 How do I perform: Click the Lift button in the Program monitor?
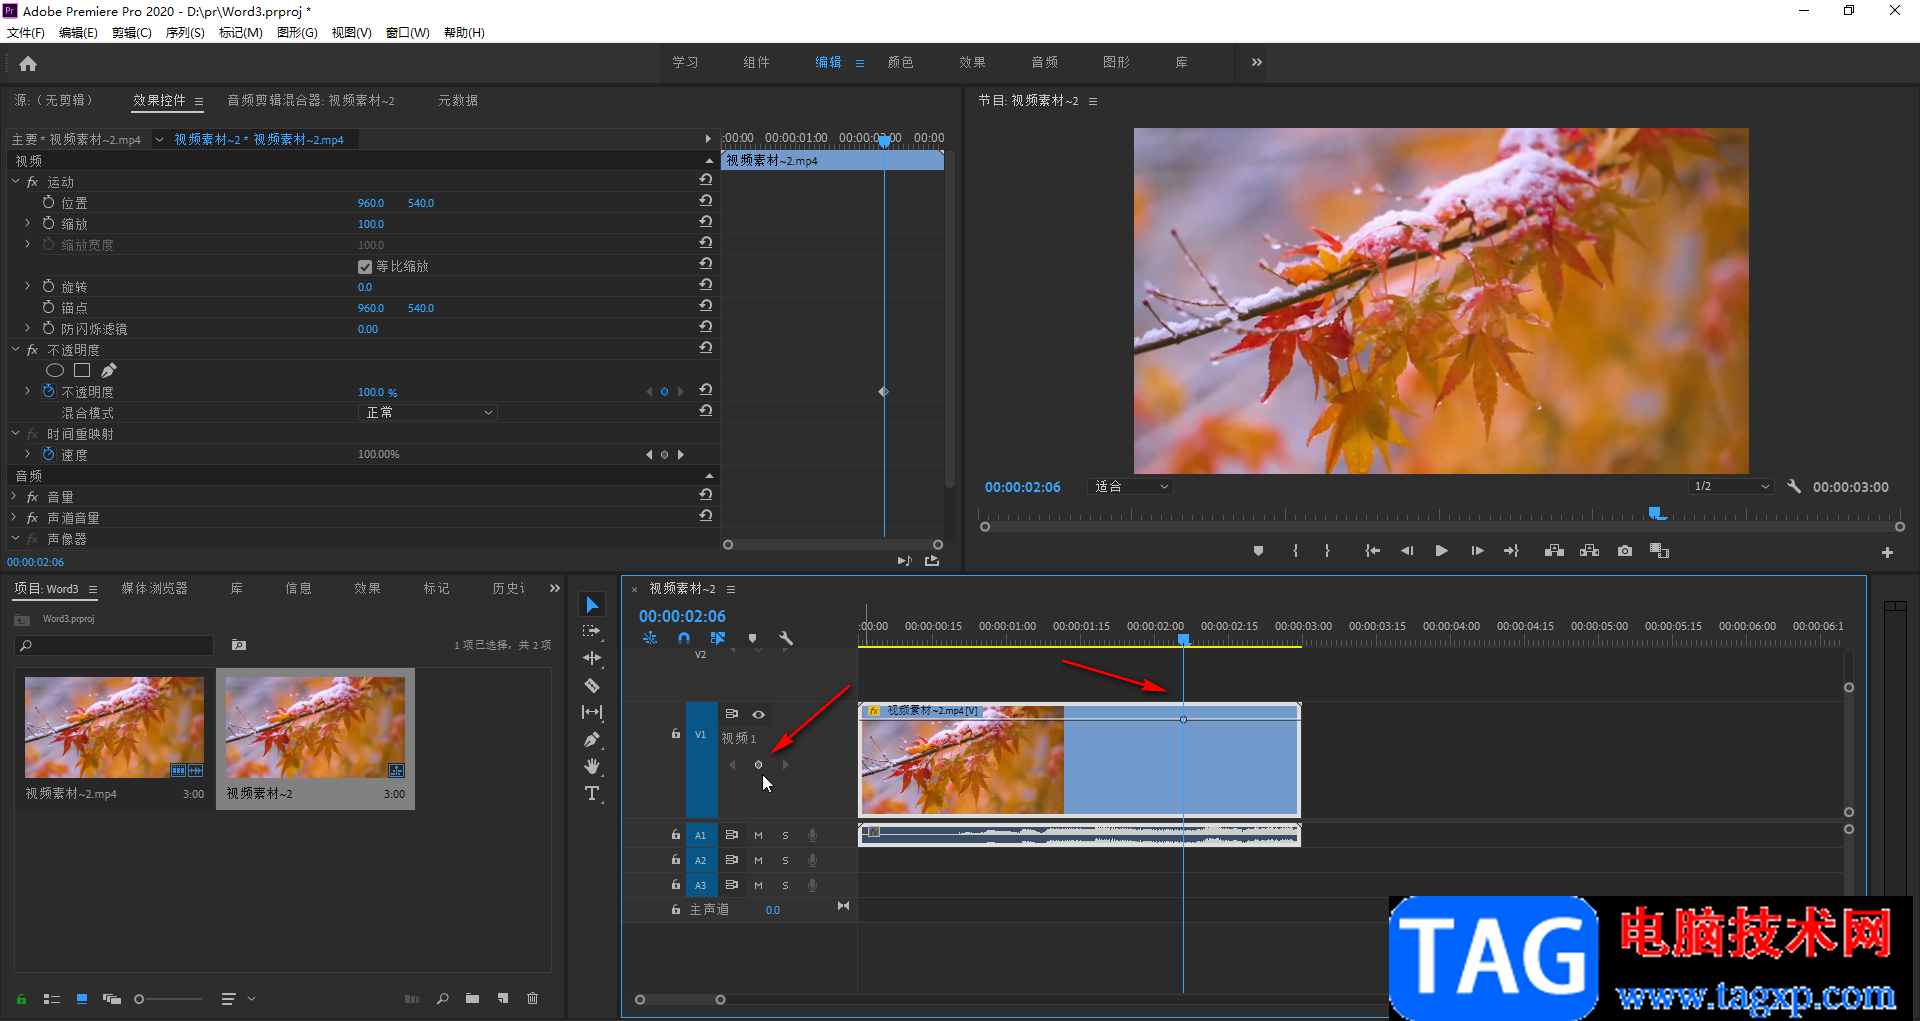tap(1554, 551)
